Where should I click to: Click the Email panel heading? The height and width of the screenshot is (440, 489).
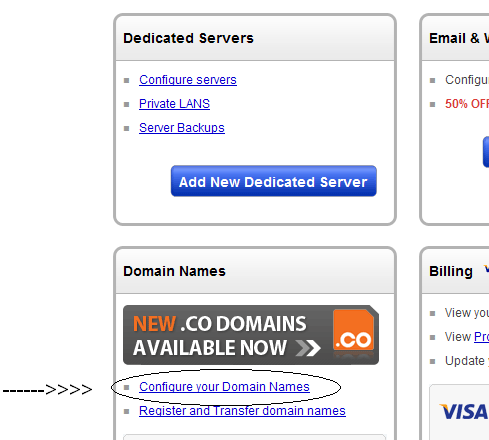pyautogui.click(x=459, y=38)
